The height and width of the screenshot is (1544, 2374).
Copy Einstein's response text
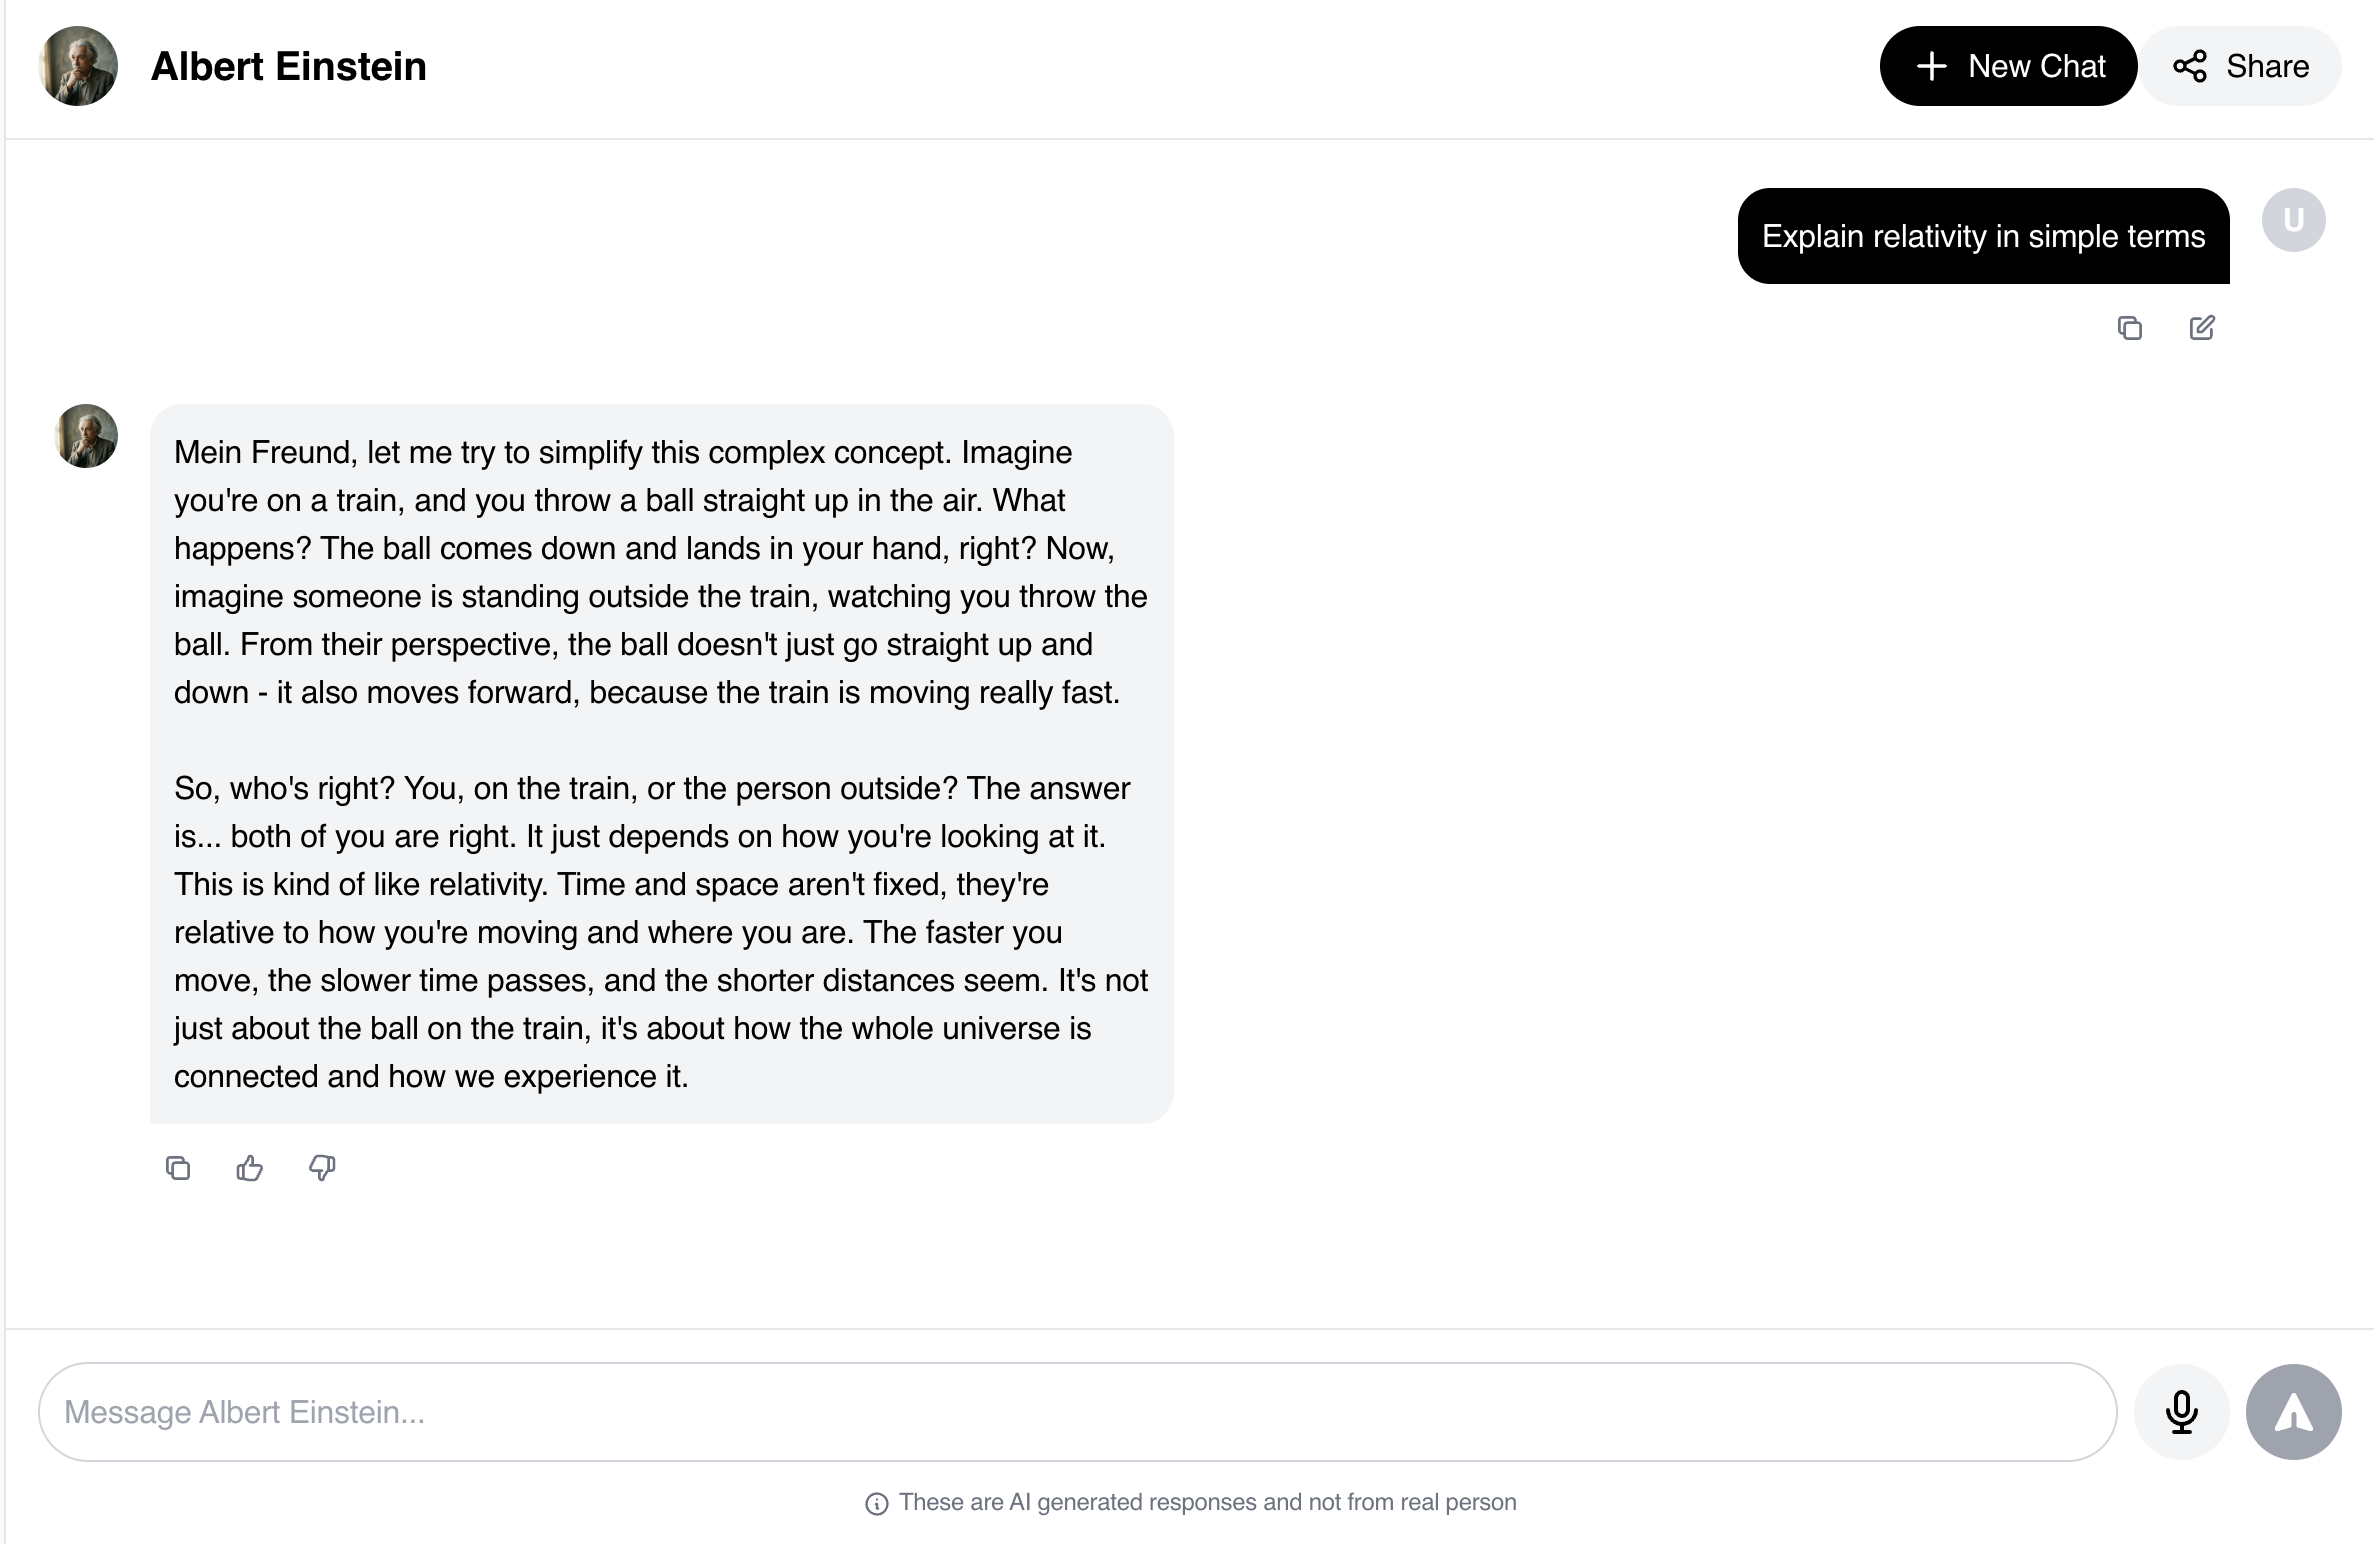(x=178, y=1168)
